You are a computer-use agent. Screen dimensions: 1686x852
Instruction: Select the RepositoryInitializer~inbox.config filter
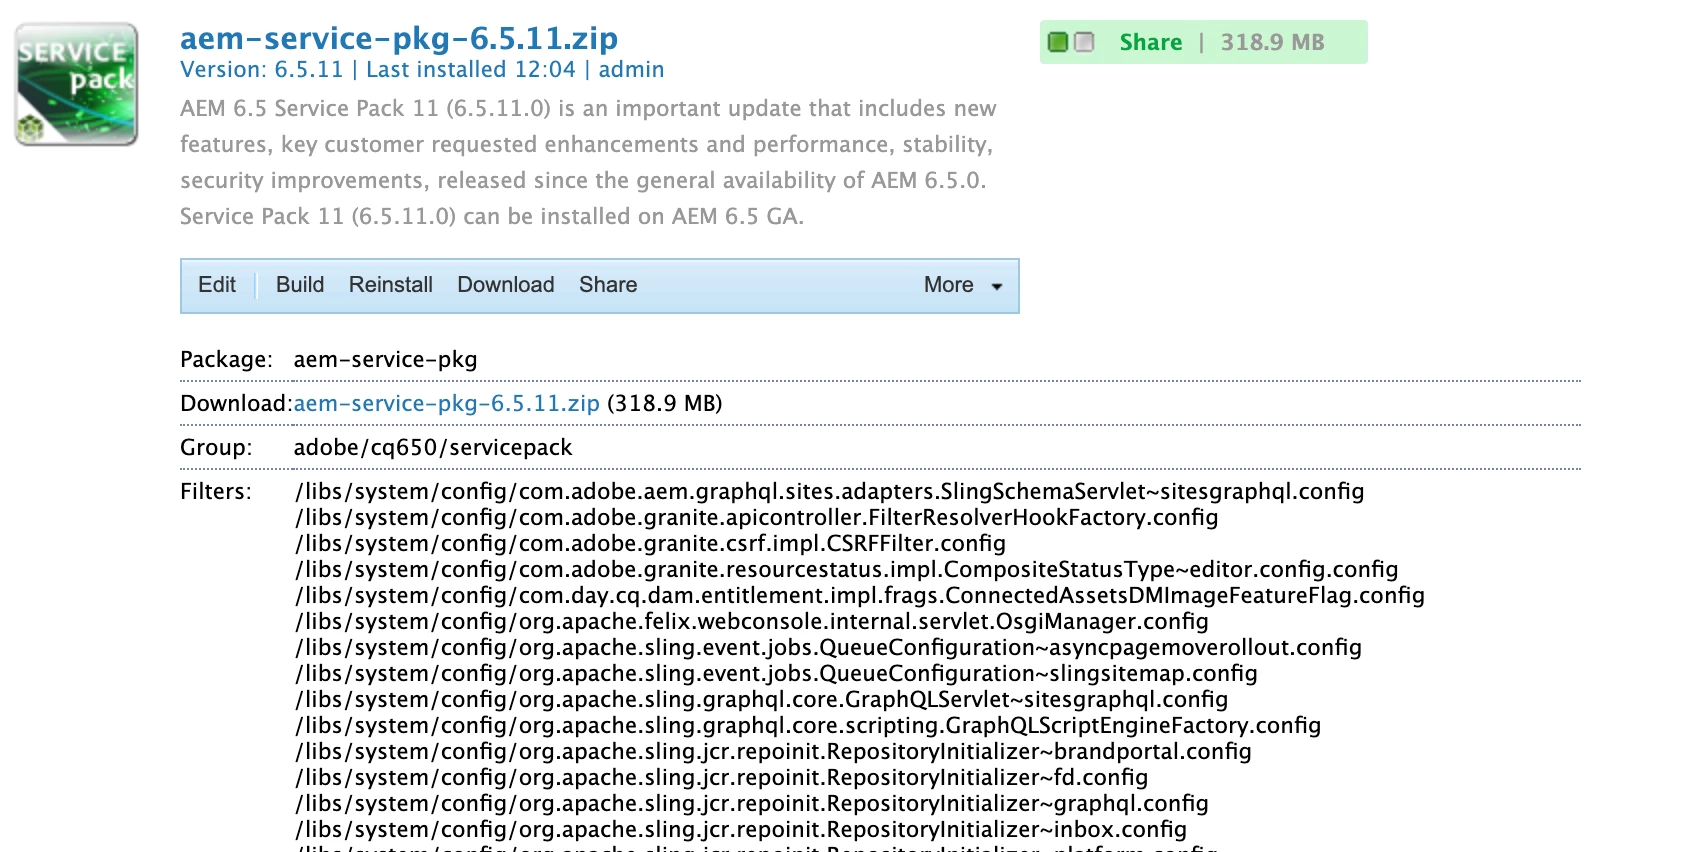(x=741, y=829)
